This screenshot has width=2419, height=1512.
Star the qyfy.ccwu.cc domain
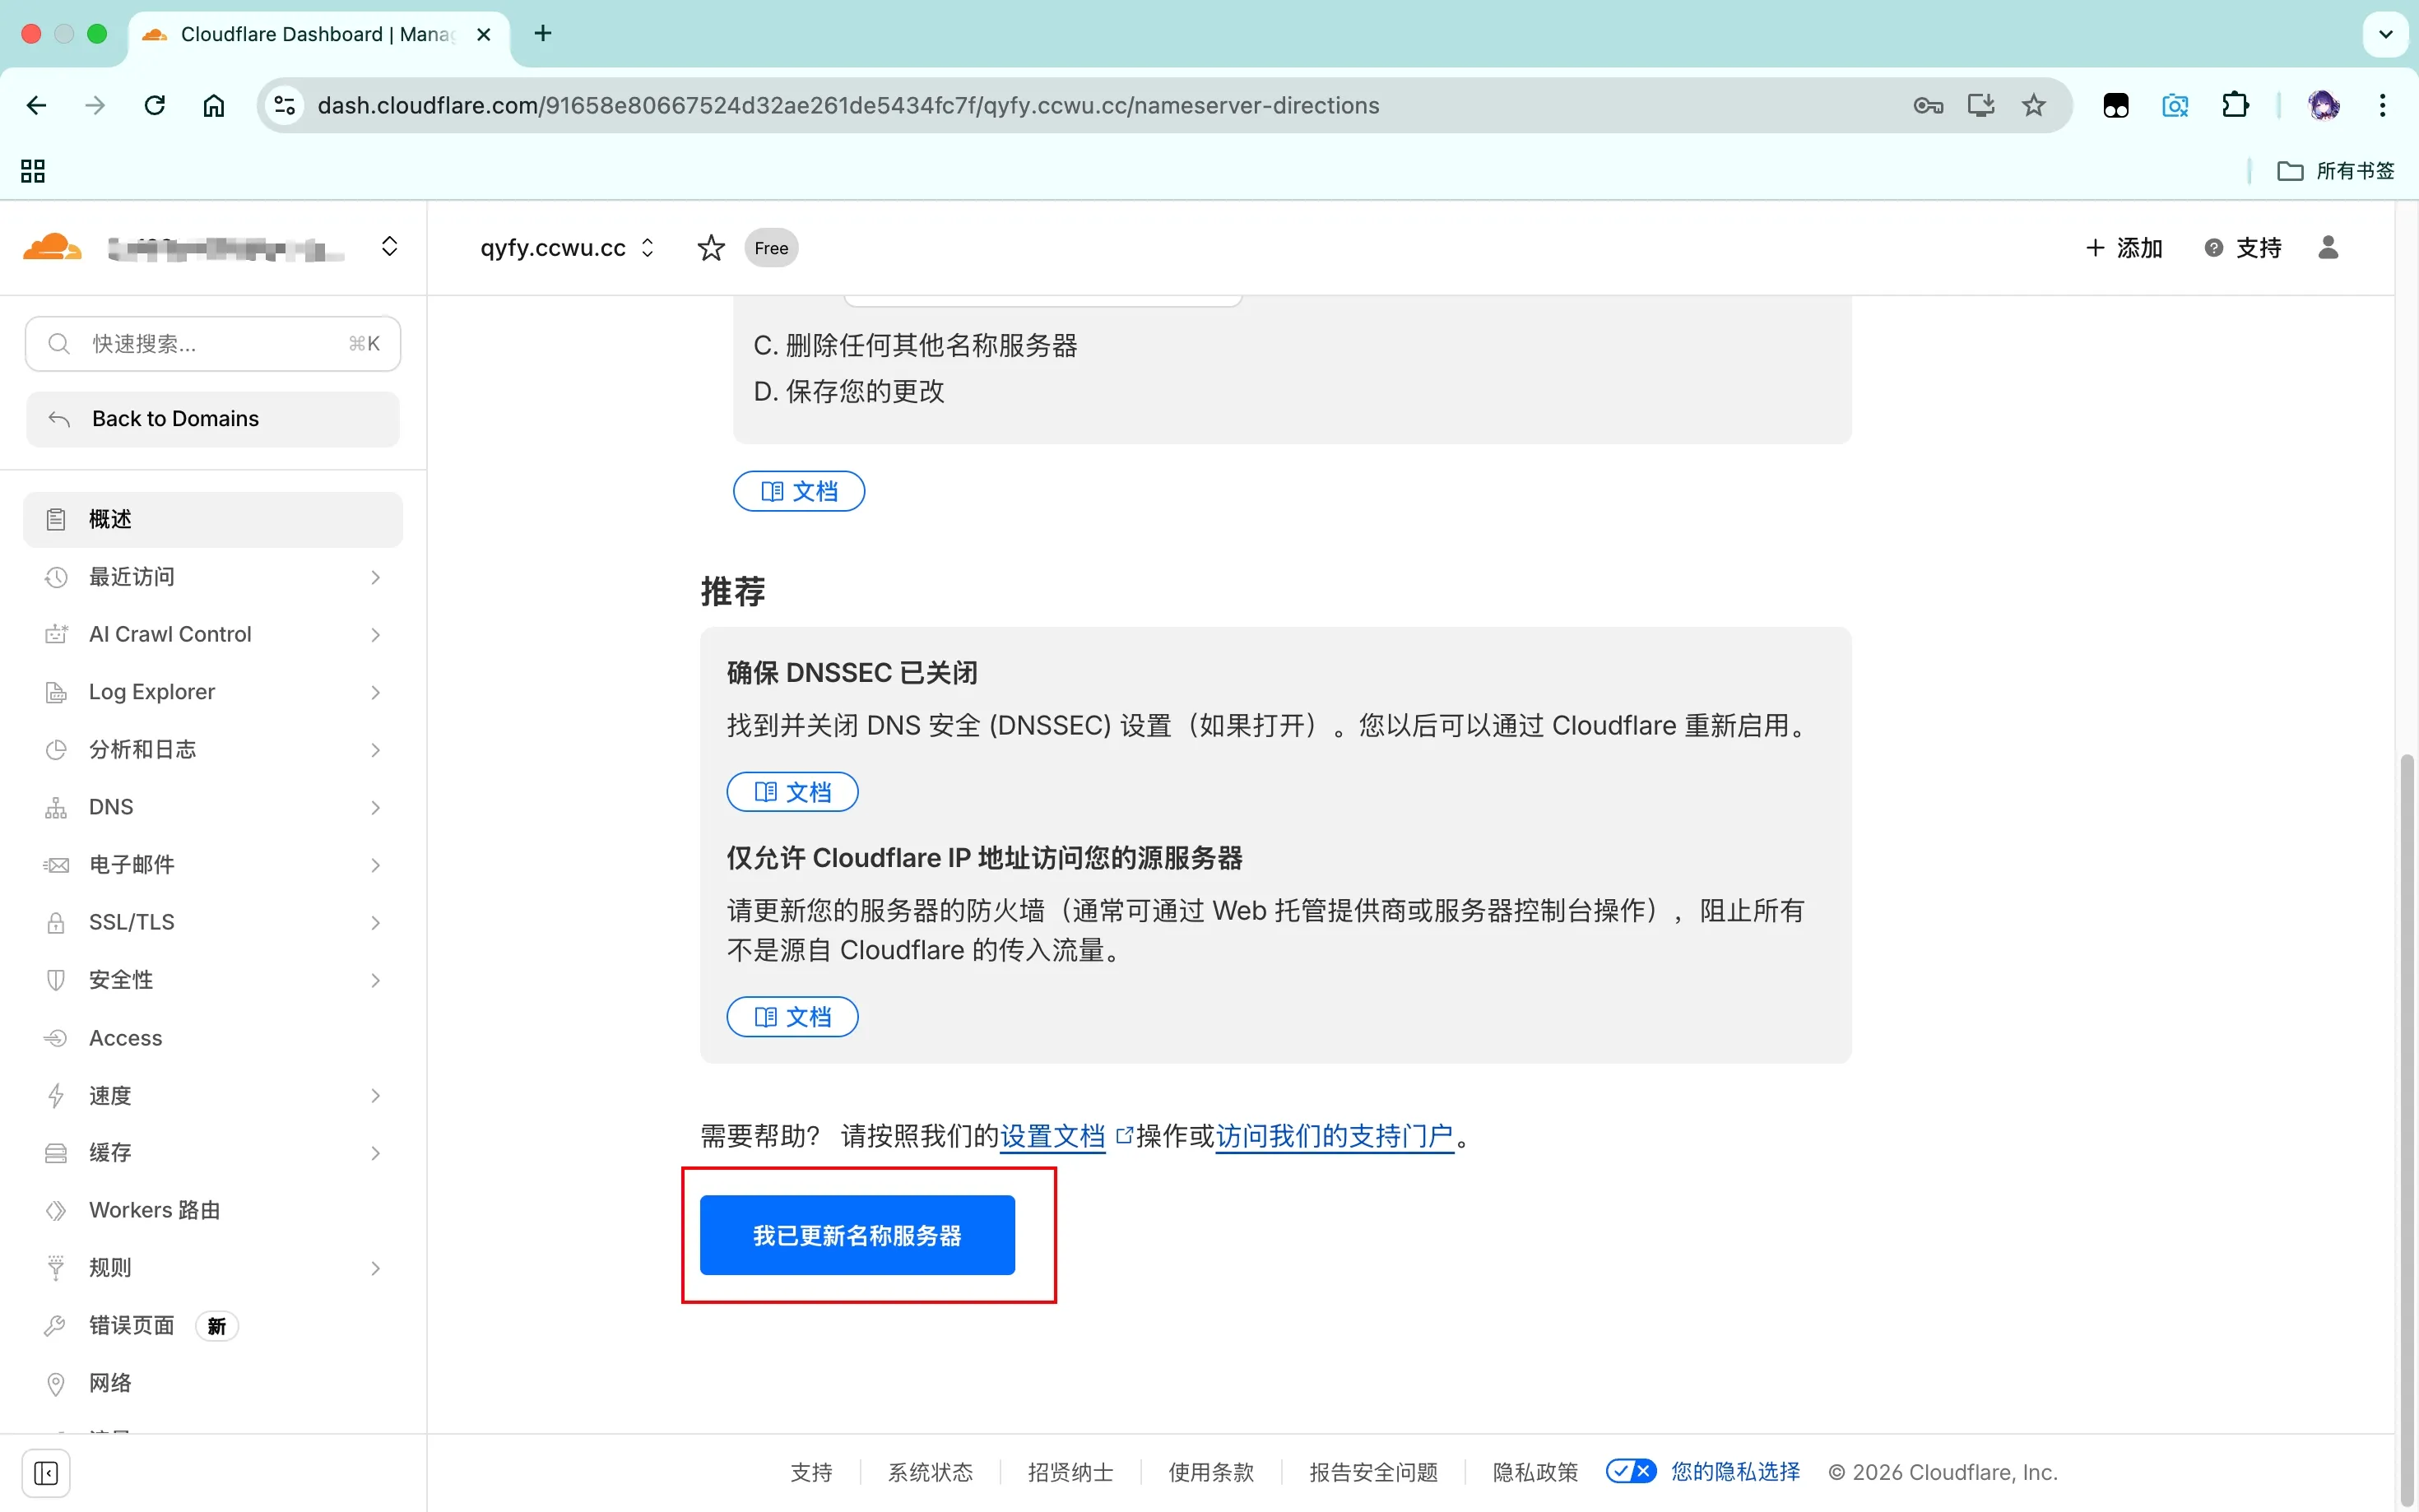point(710,248)
